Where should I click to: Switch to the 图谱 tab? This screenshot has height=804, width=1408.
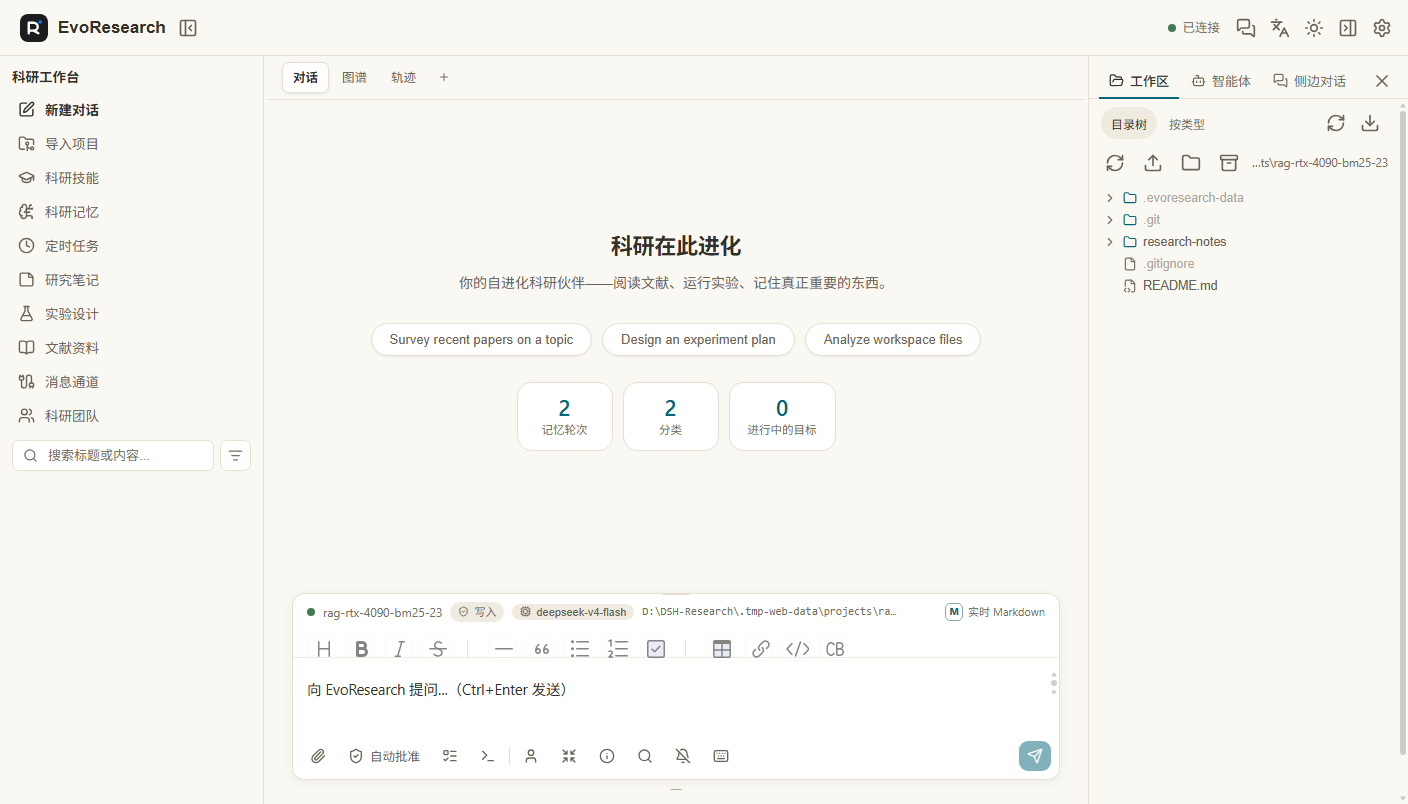(x=354, y=77)
